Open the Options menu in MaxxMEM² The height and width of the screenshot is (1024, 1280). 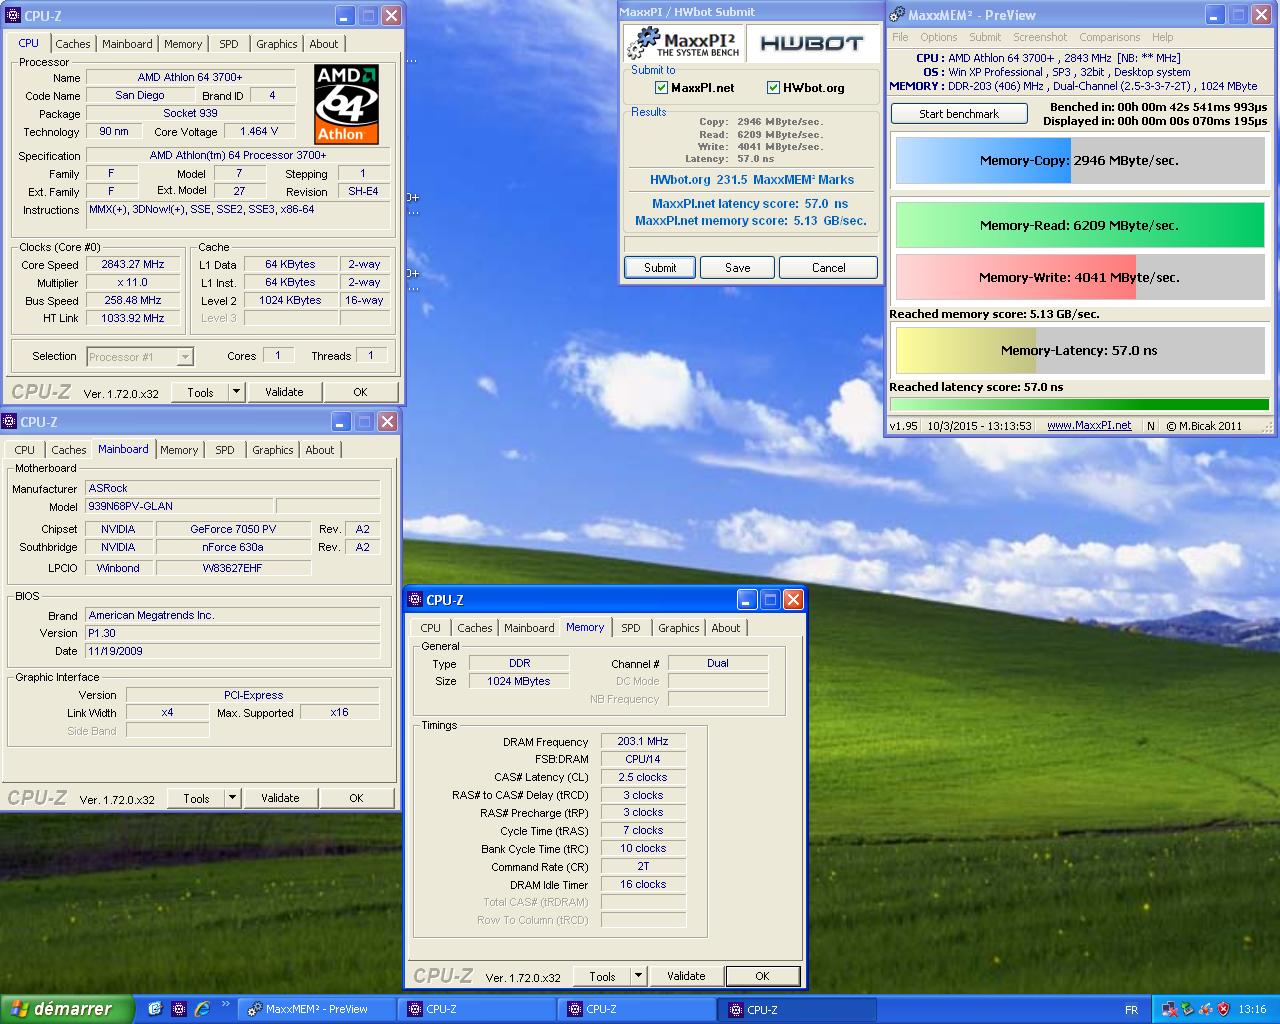[x=939, y=37]
